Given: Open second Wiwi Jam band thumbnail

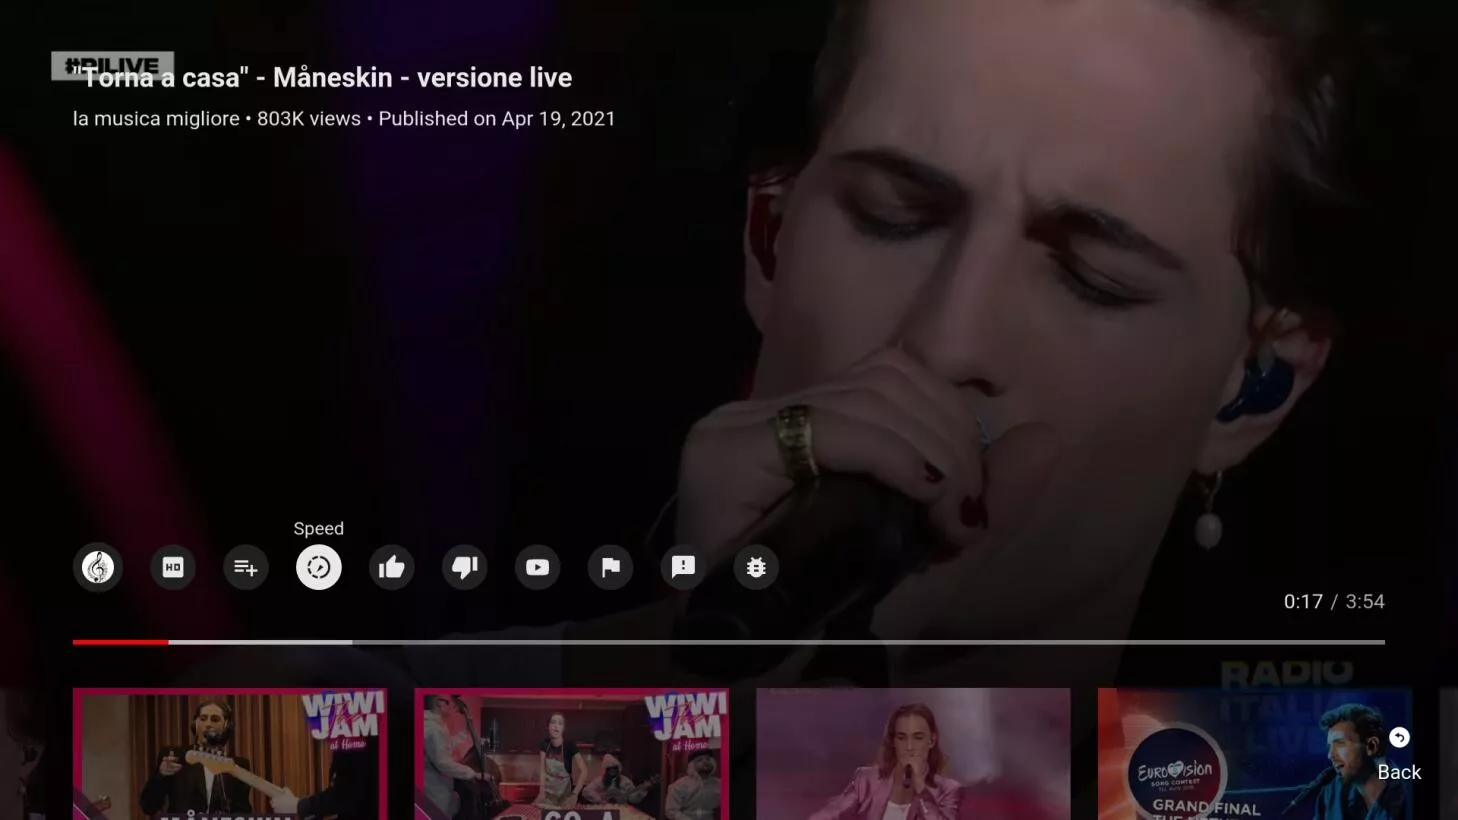Looking at the screenshot, I should point(572,754).
